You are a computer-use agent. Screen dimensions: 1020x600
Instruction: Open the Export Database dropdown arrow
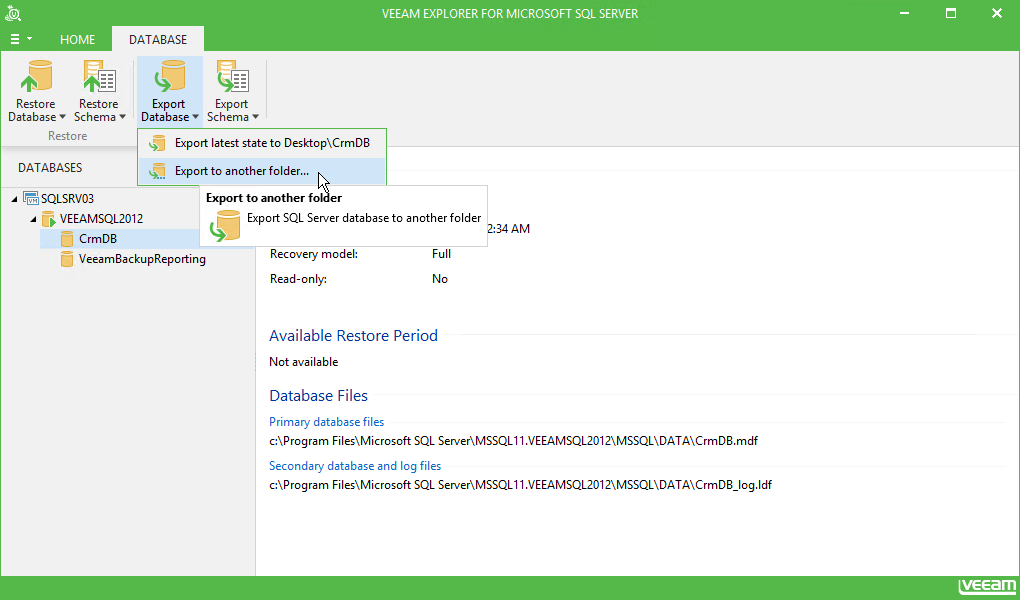click(x=195, y=117)
